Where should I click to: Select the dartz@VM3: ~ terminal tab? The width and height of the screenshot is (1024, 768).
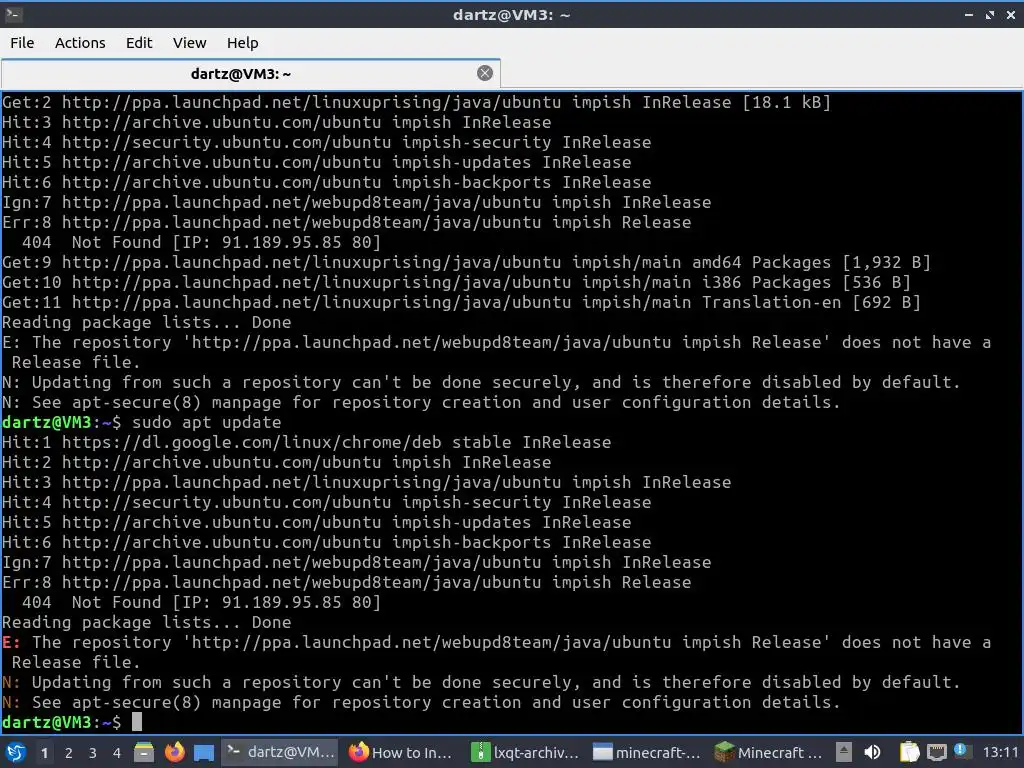pyautogui.click(x=251, y=74)
